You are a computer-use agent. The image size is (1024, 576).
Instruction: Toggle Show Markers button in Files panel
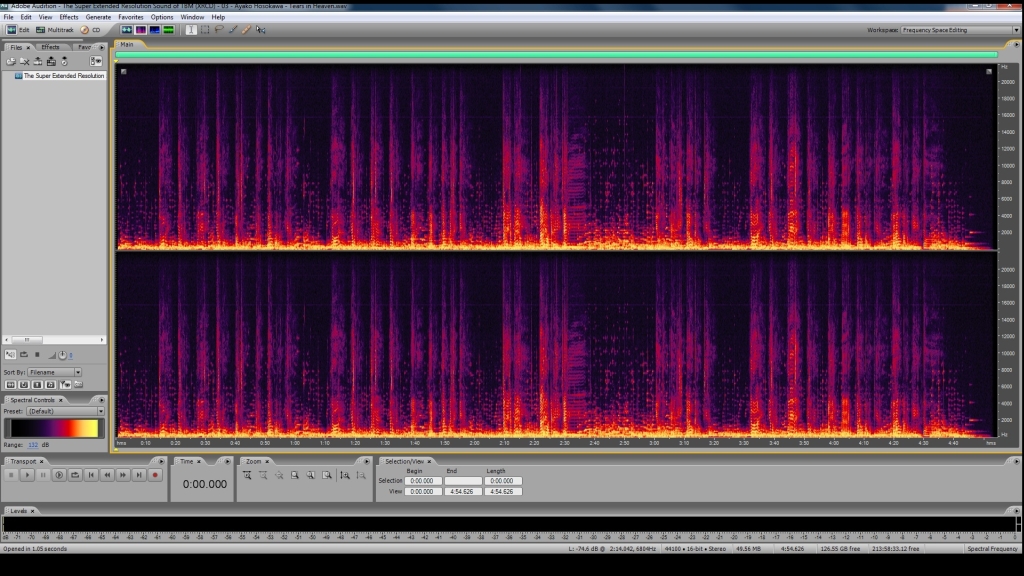[x=65, y=385]
